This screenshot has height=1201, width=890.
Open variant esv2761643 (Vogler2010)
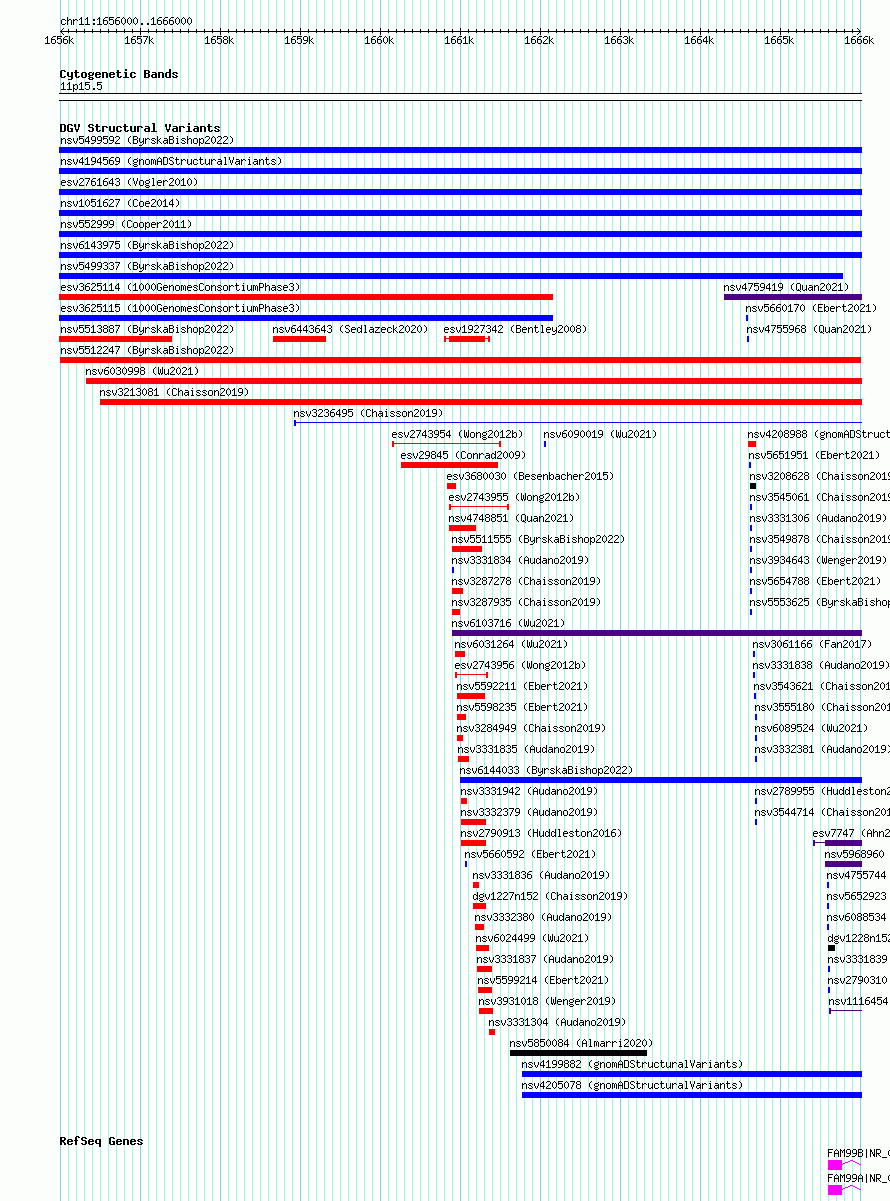click(128, 183)
